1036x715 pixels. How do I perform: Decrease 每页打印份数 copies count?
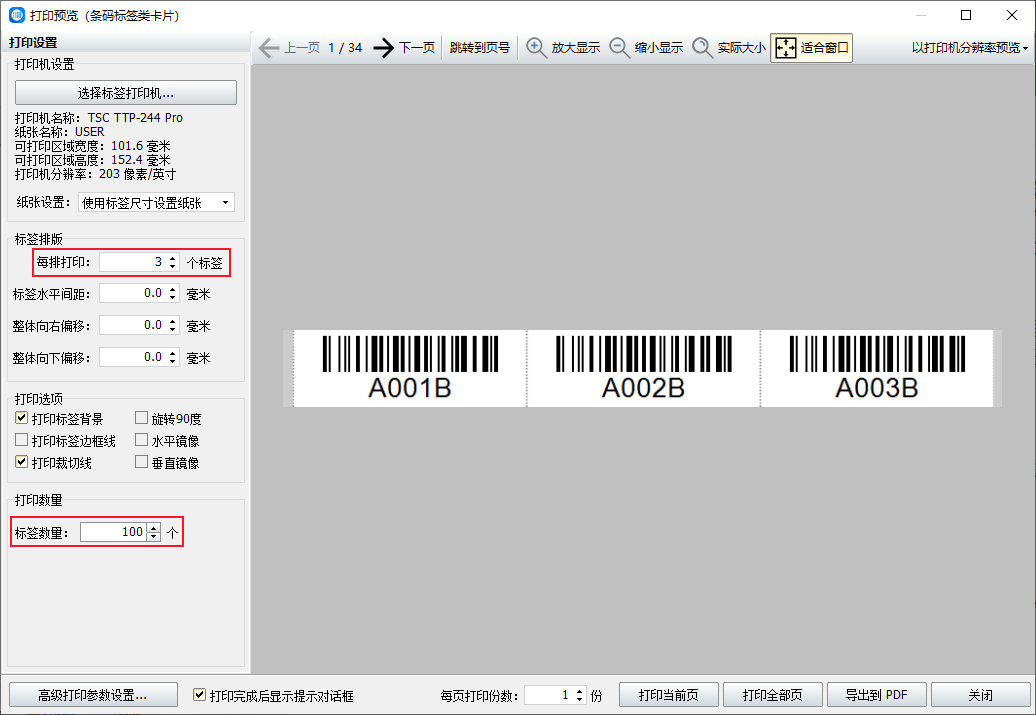click(x=579, y=699)
